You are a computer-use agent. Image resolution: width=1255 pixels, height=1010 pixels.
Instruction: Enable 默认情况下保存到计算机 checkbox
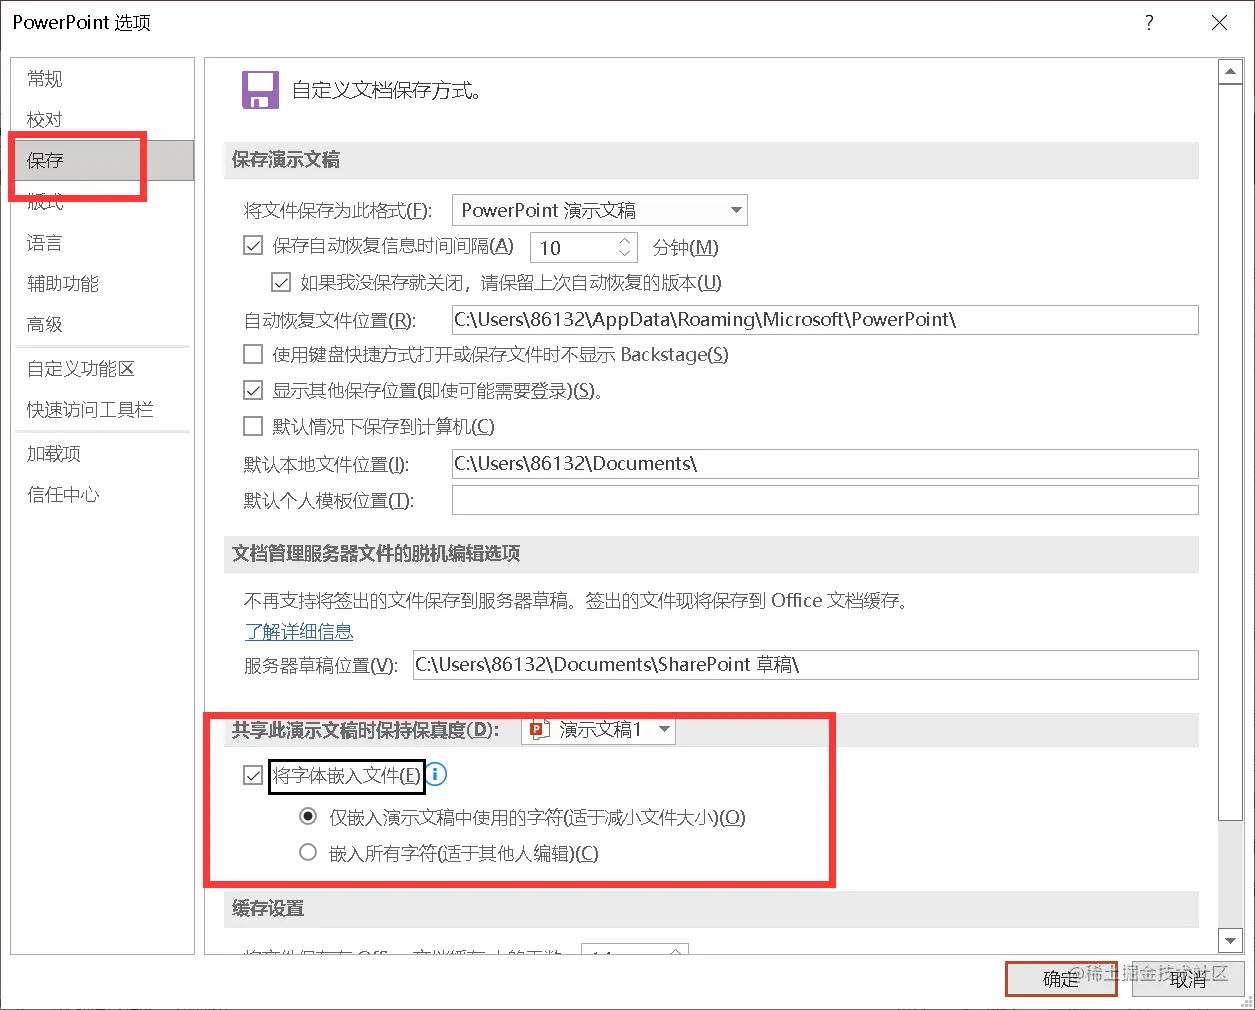pos(254,426)
